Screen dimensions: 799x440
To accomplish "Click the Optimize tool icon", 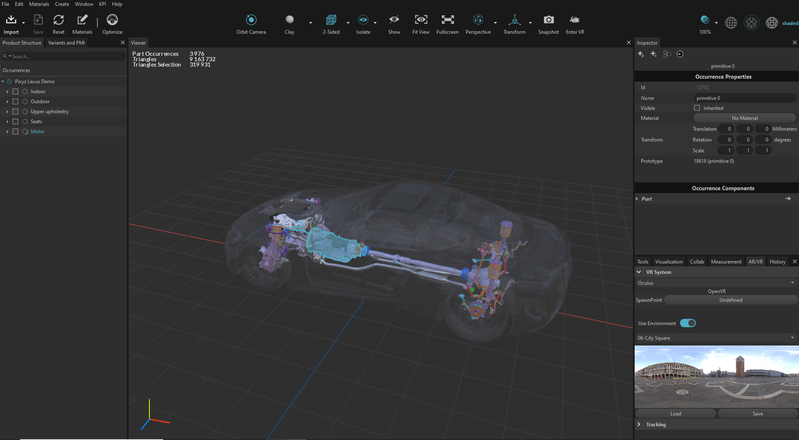I will [112, 20].
